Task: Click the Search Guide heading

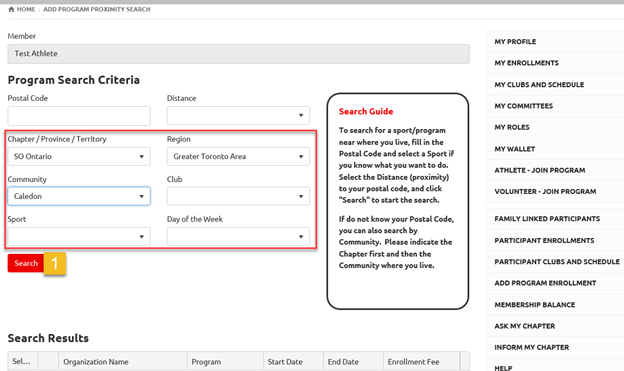Action: [366, 111]
